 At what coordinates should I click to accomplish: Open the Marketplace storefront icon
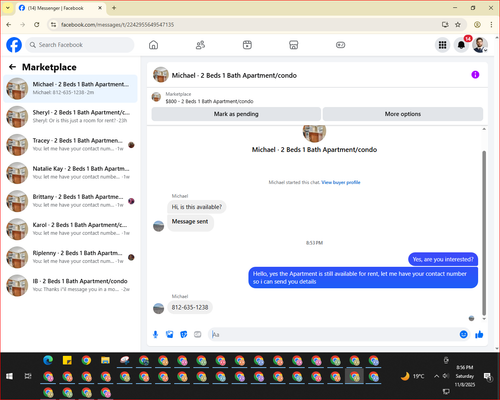(x=294, y=45)
